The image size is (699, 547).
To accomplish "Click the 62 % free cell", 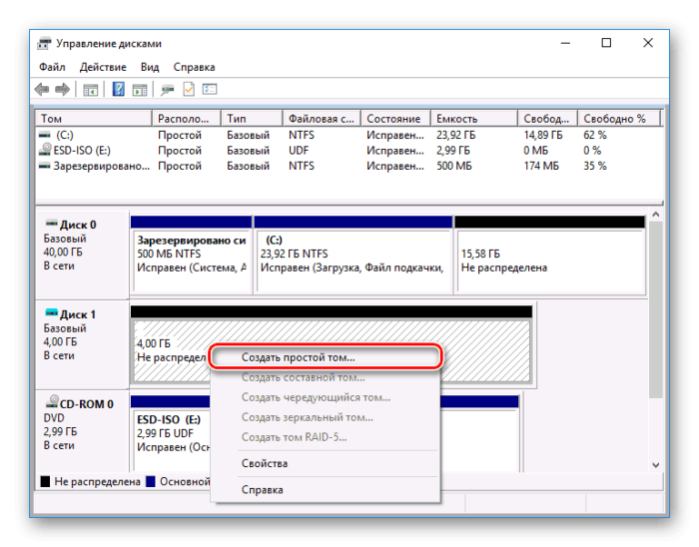I will click(595, 135).
